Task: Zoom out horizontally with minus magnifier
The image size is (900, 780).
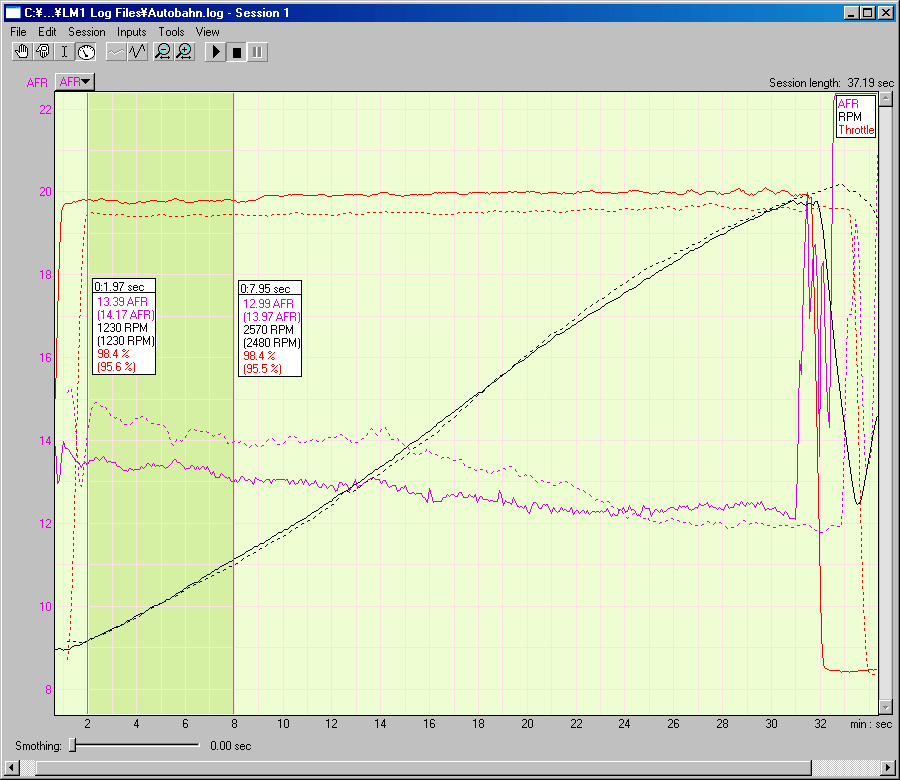Action: point(164,52)
